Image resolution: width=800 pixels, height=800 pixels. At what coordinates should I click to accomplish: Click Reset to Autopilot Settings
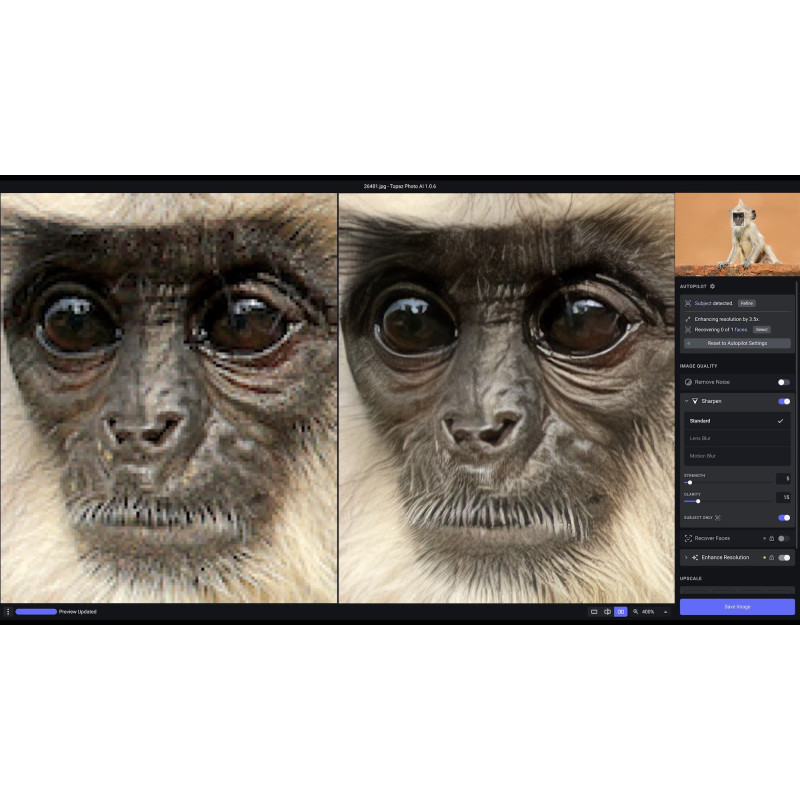point(737,343)
